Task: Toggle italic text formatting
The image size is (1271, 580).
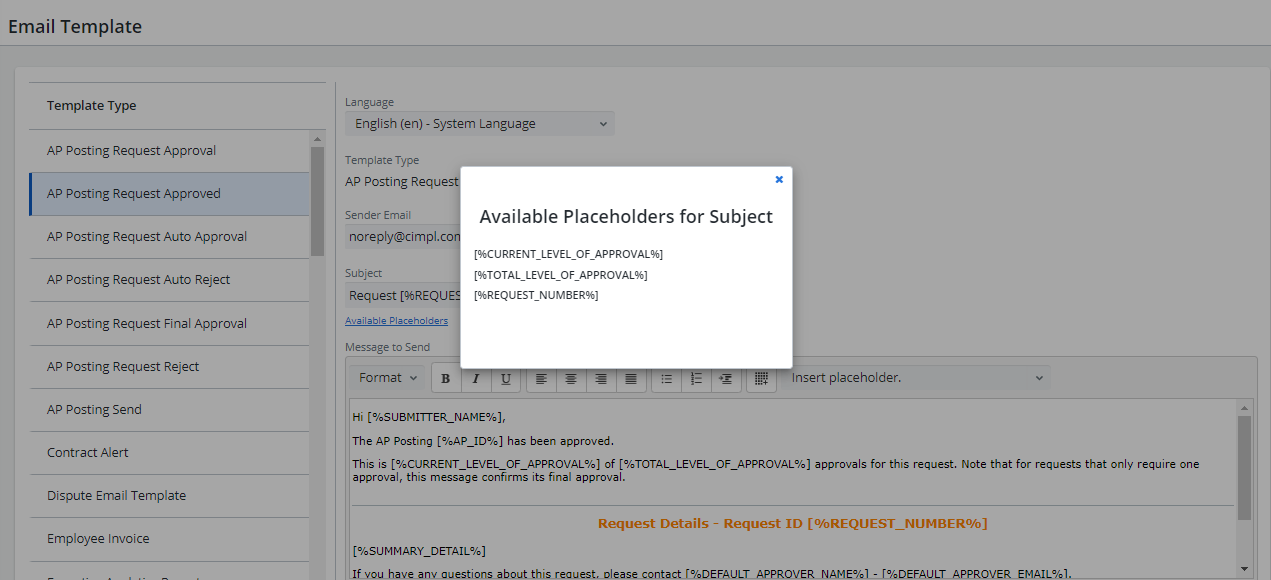Action: pyautogui.click(x=476, y=378)
